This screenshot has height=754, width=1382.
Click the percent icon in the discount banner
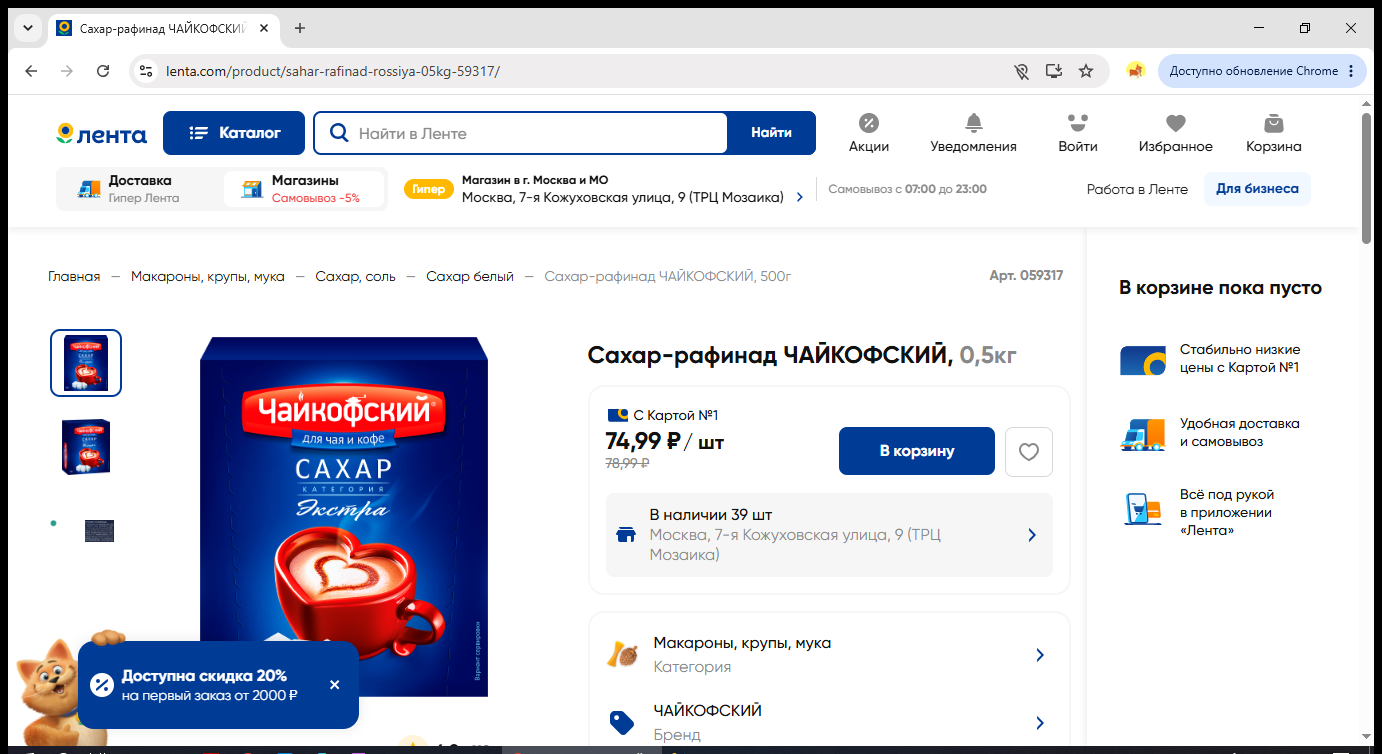pyautogui.click(x=102, y=685)
